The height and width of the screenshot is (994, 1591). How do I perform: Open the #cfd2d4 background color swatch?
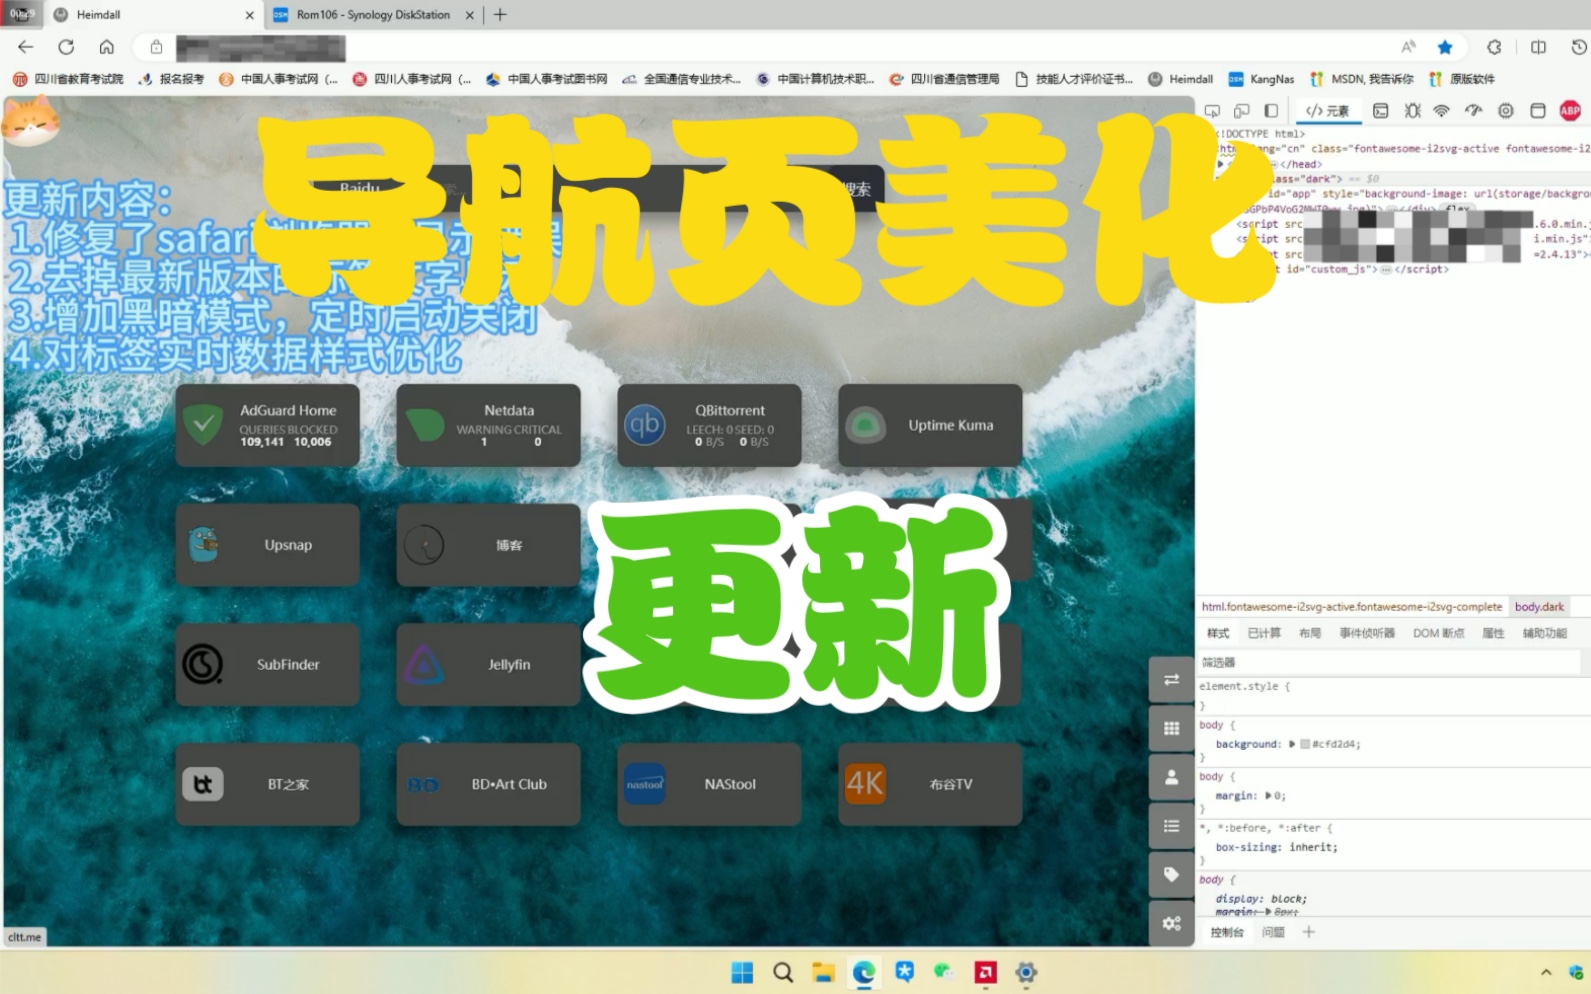click(x=1305, y=744)
